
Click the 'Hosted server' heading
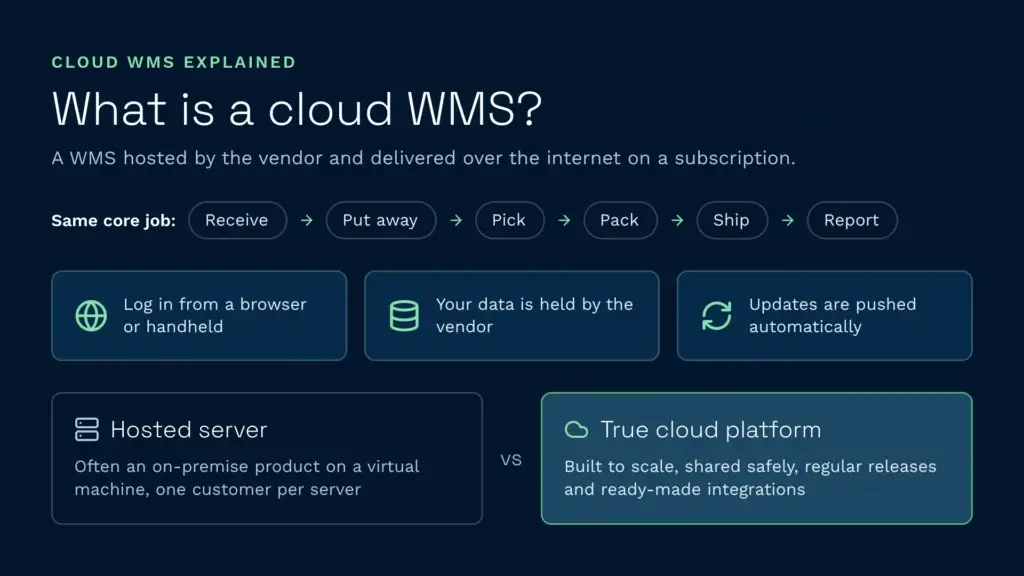pyautogui.click(x=189, y=430)
